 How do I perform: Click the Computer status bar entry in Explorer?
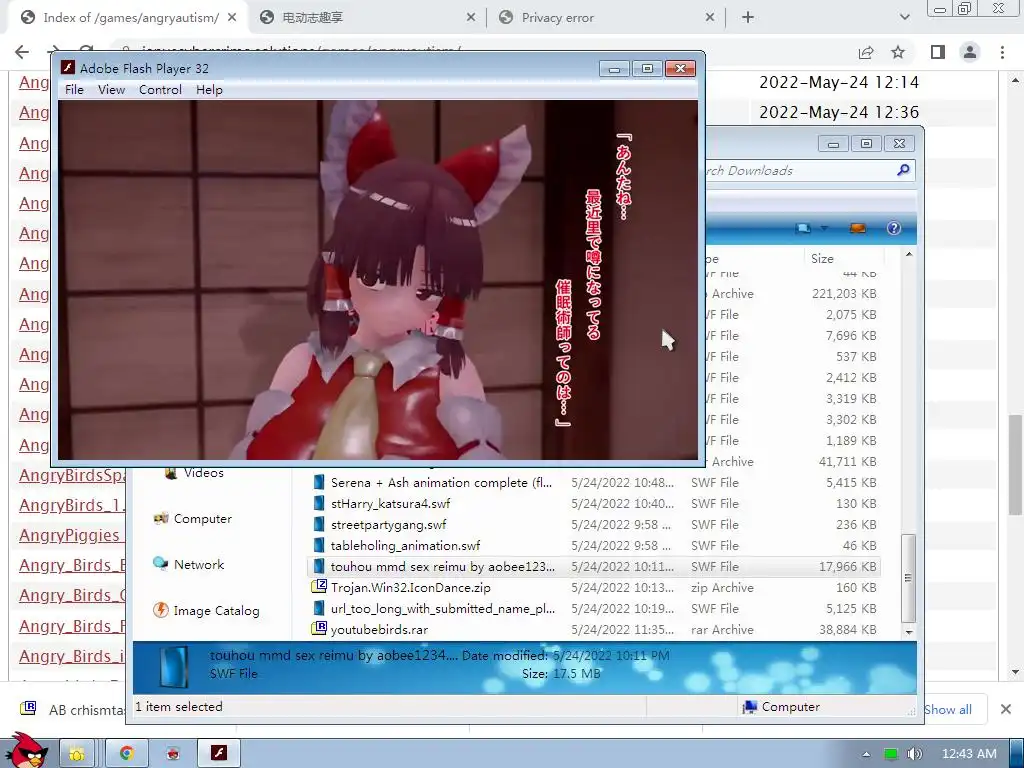pyautogui.click(x=780, y=707)
